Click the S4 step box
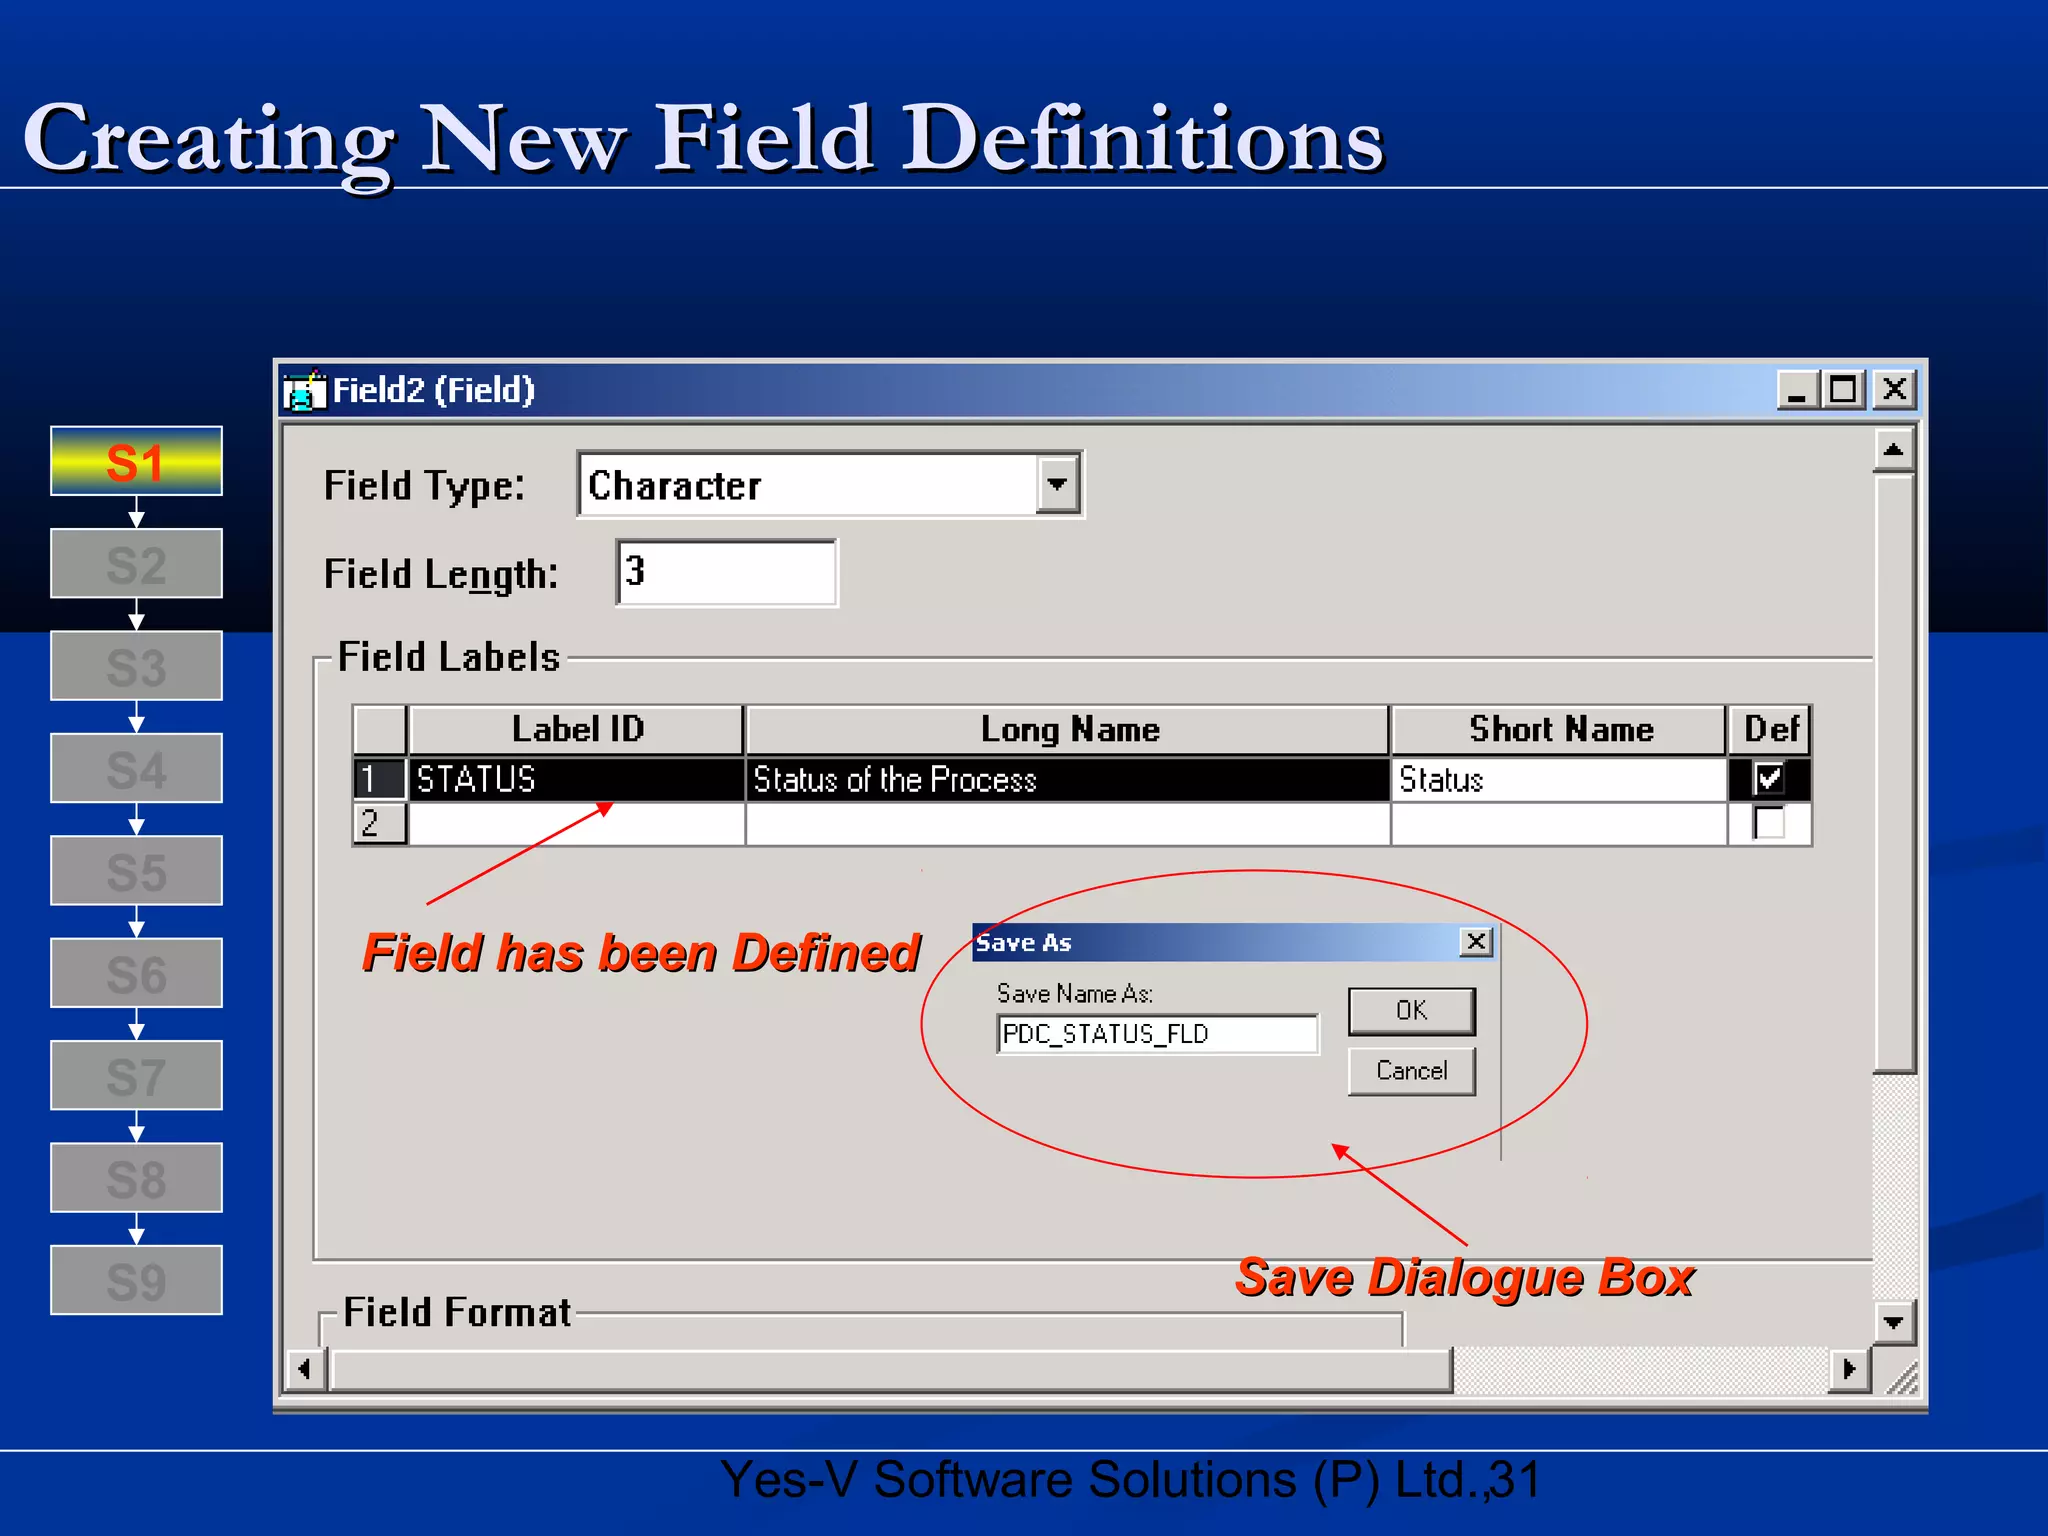This screenshot has width=2048, height=1536. pyautogui.click(x=136, y=769)
